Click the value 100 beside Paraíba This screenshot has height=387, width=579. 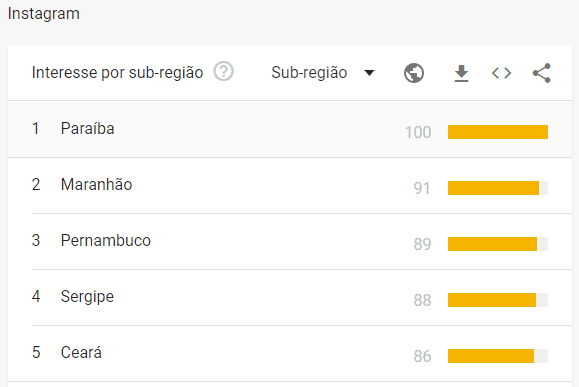(418, 132)
